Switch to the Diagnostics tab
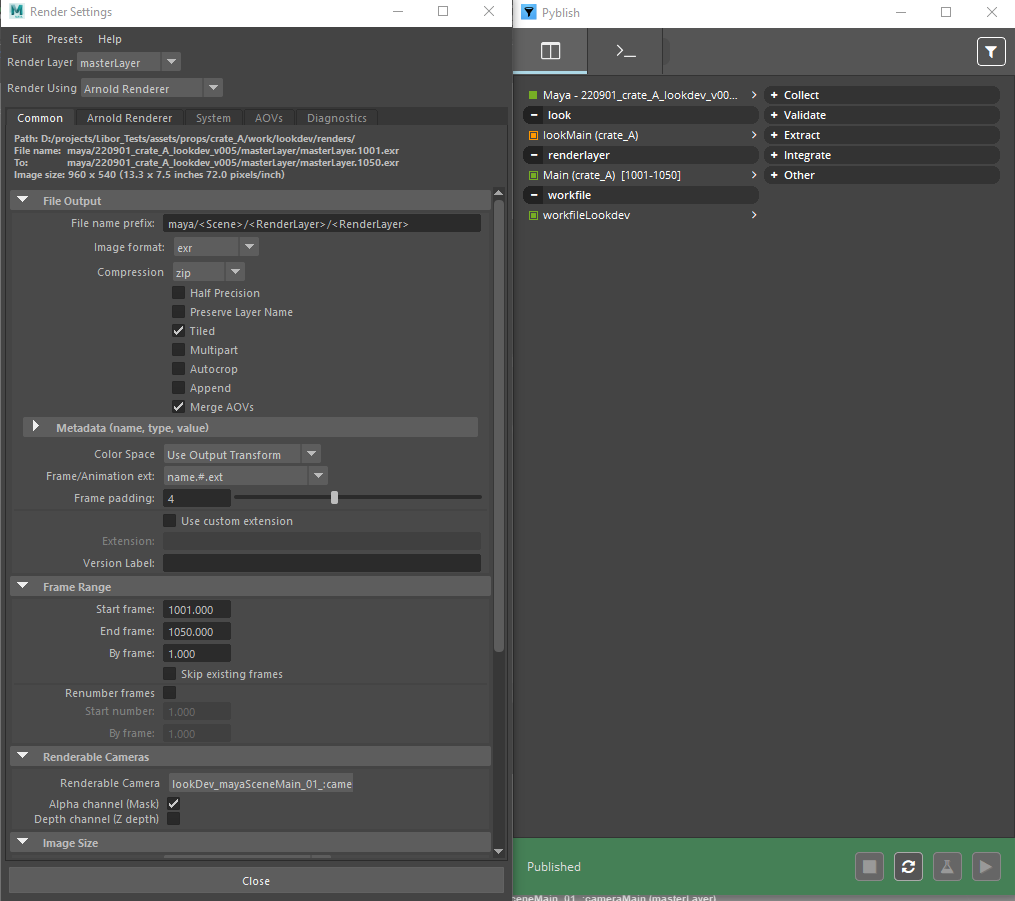 pos(337,118)
